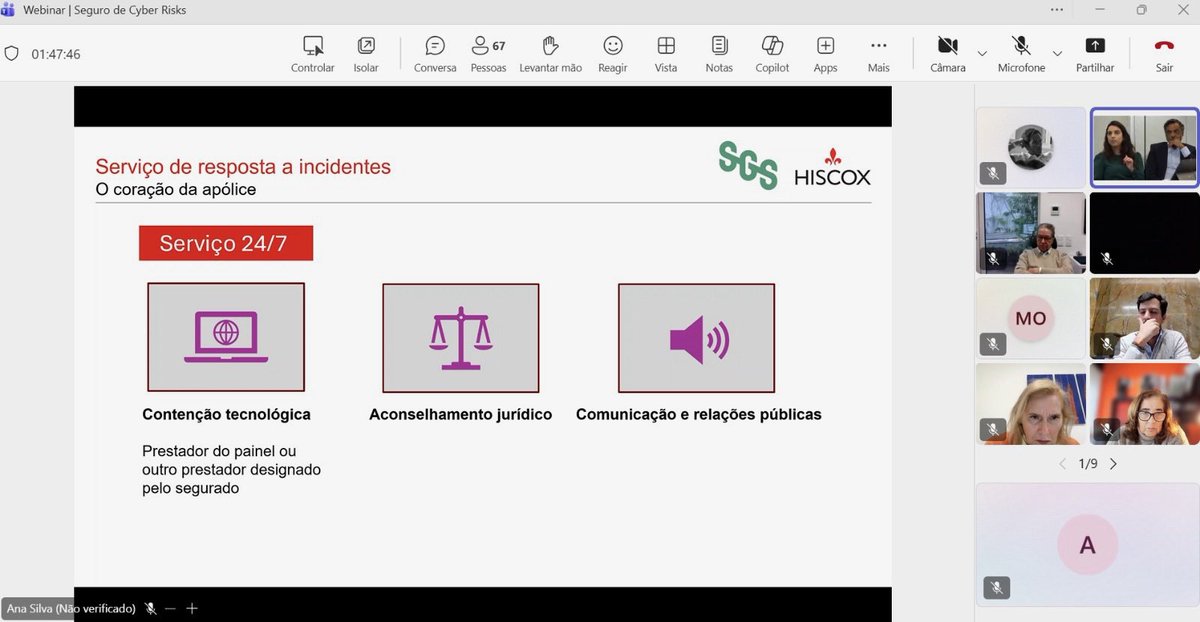Select the MO participant tile

1030,318
